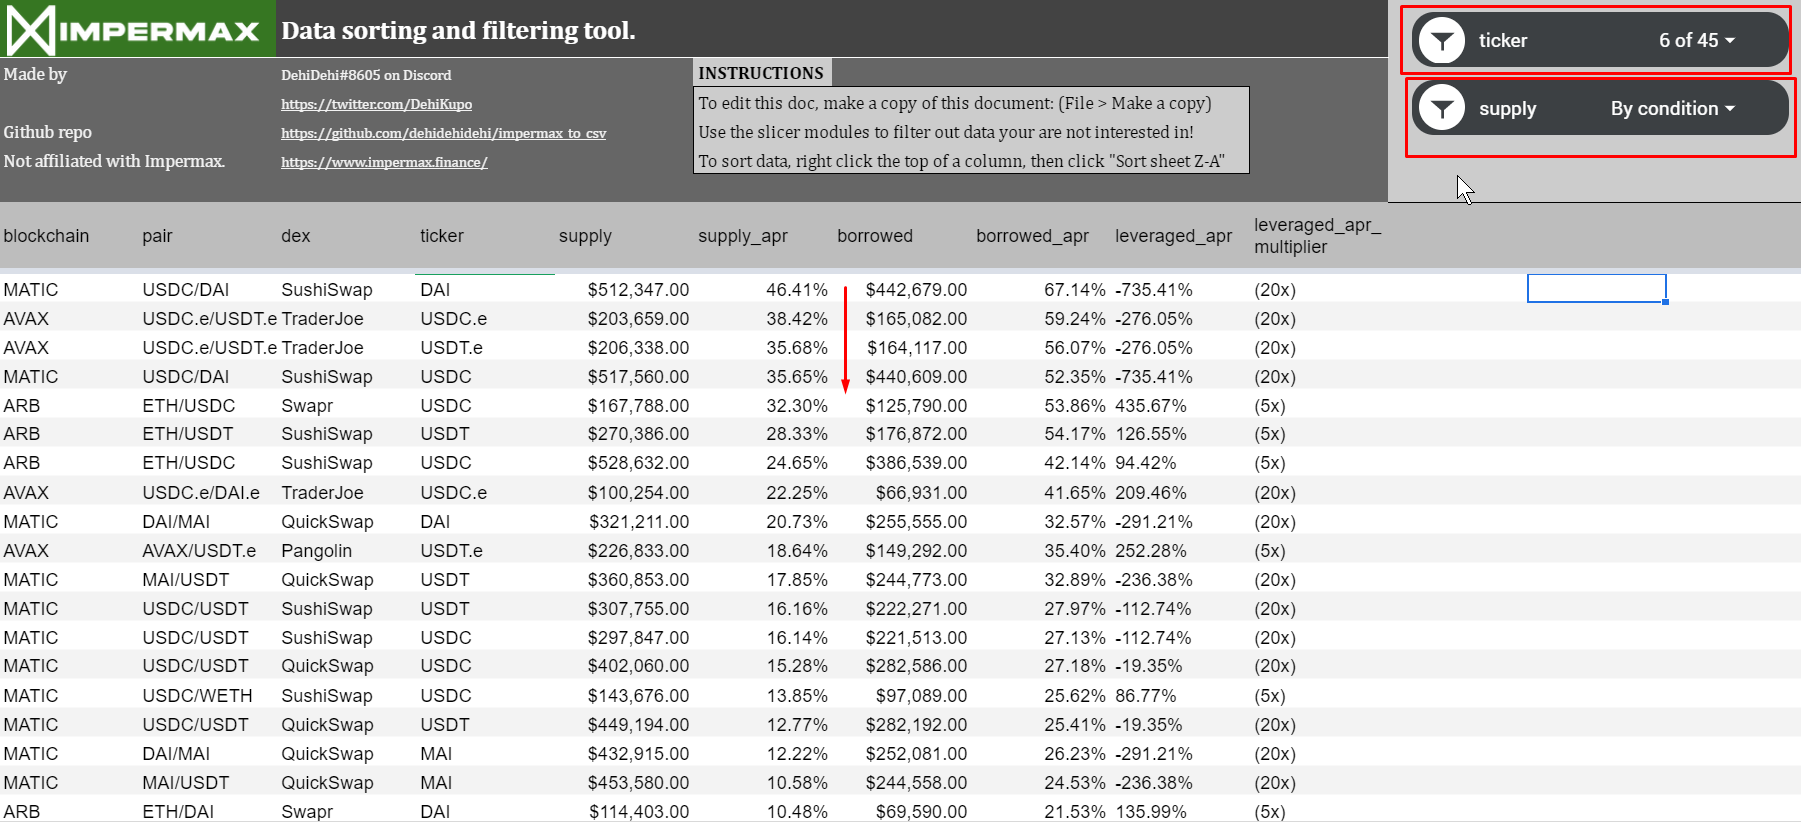1801x827 pixels.
Task: Click the ticker slicer filter icon
Action: pos(1442,41)
